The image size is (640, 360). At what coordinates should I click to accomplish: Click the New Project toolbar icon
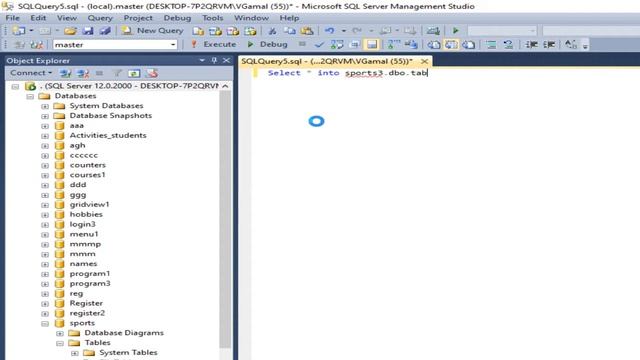tap(18, 31)
